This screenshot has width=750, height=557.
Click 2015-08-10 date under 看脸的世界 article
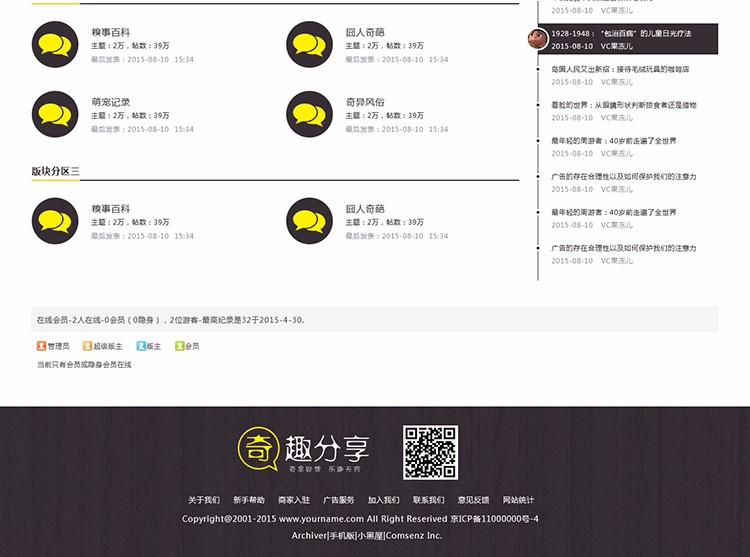[572, 118]
